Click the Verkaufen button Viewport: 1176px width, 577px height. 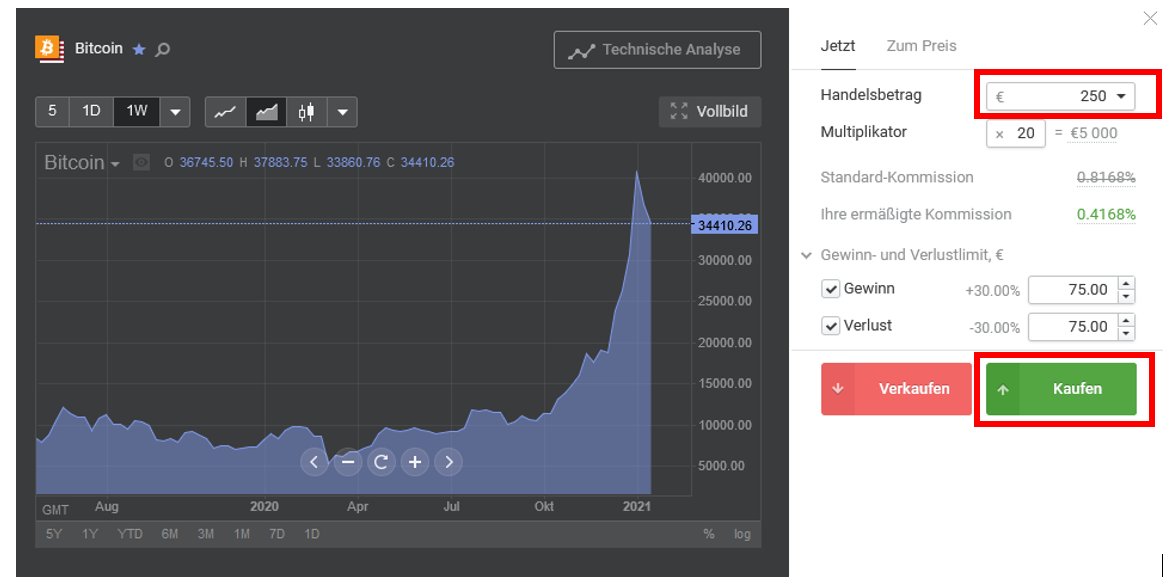896,389
